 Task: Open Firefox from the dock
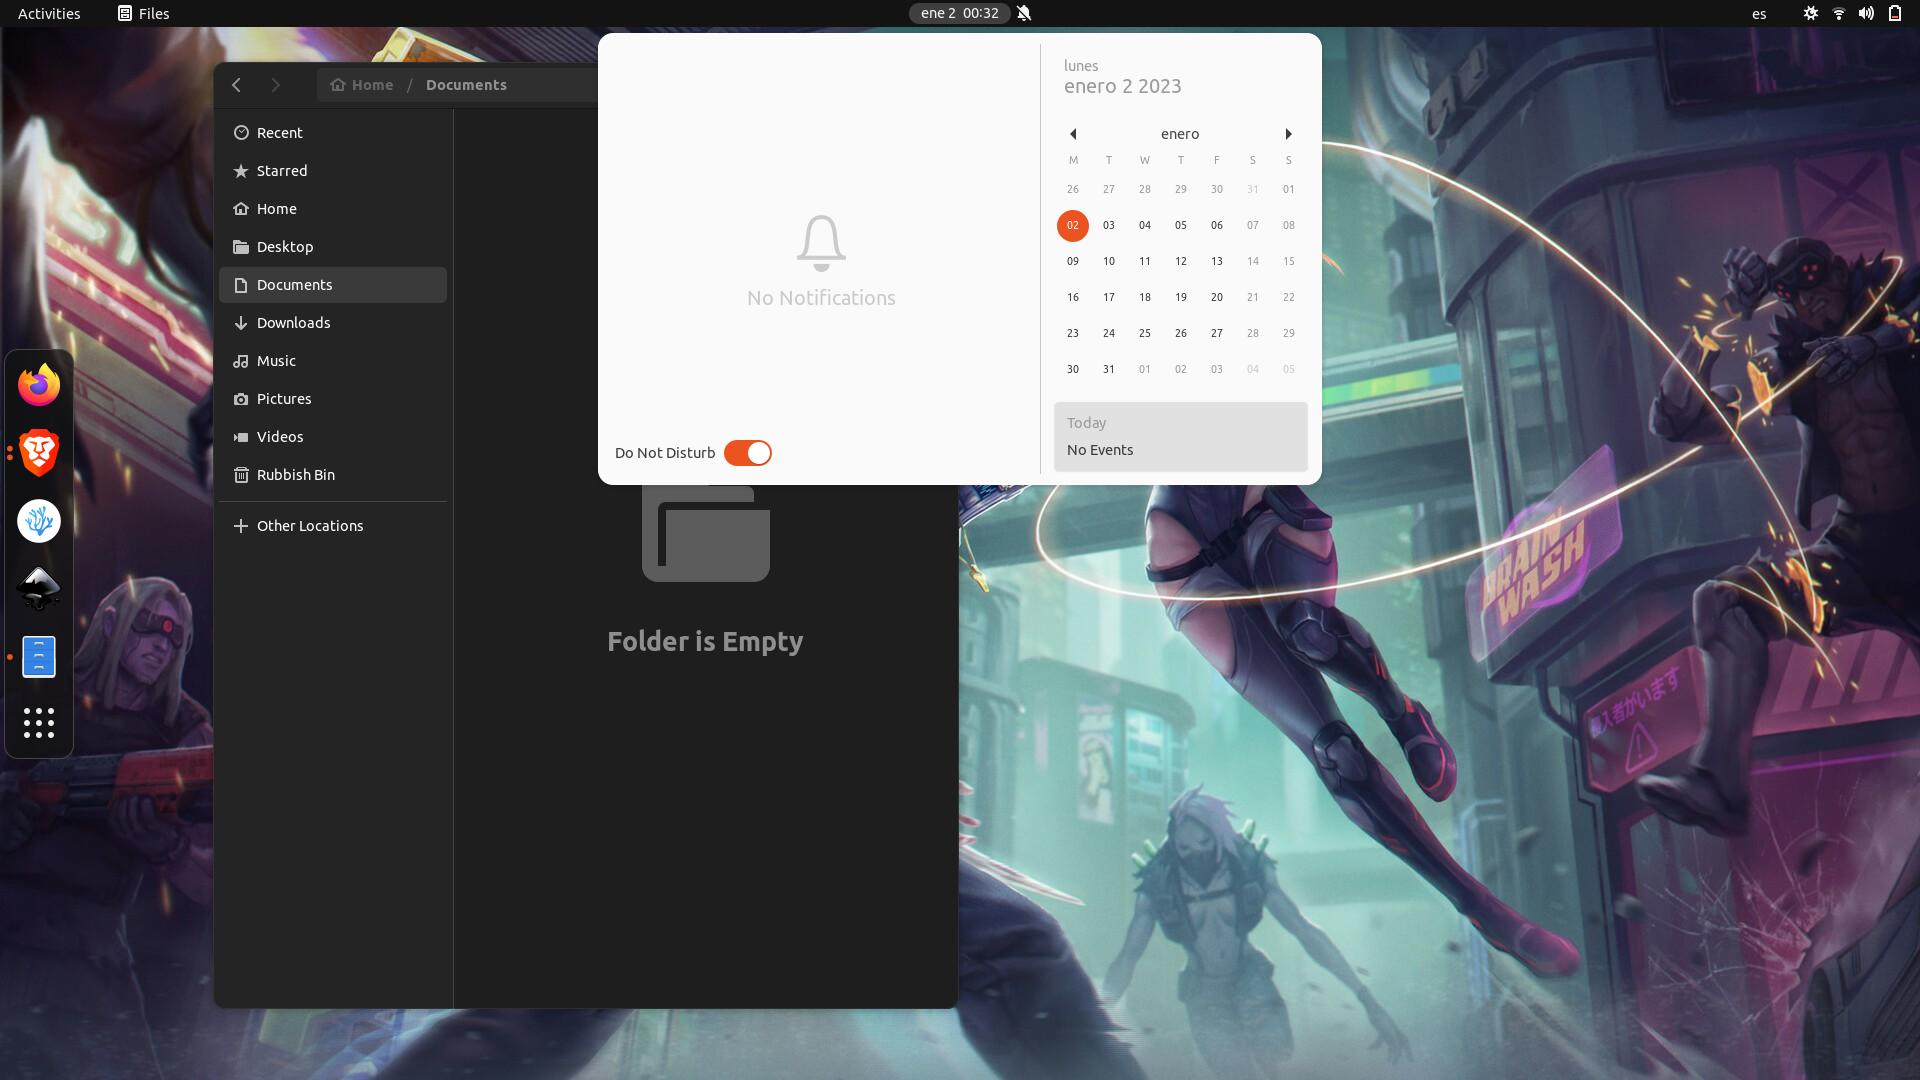click(39, 385)
